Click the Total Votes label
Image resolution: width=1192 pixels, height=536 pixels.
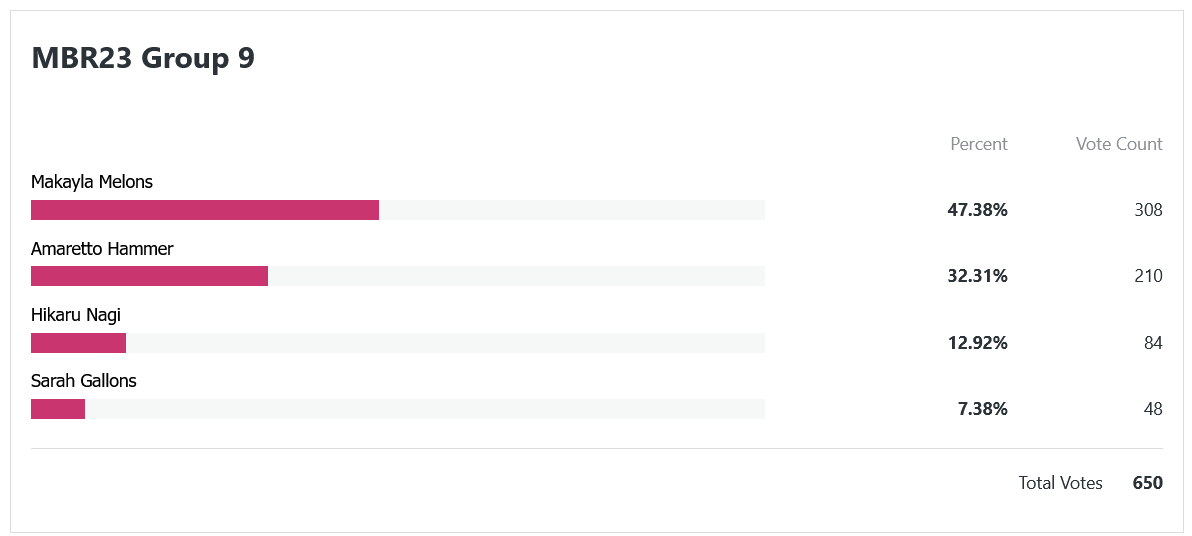click(x=1060, y=483)
